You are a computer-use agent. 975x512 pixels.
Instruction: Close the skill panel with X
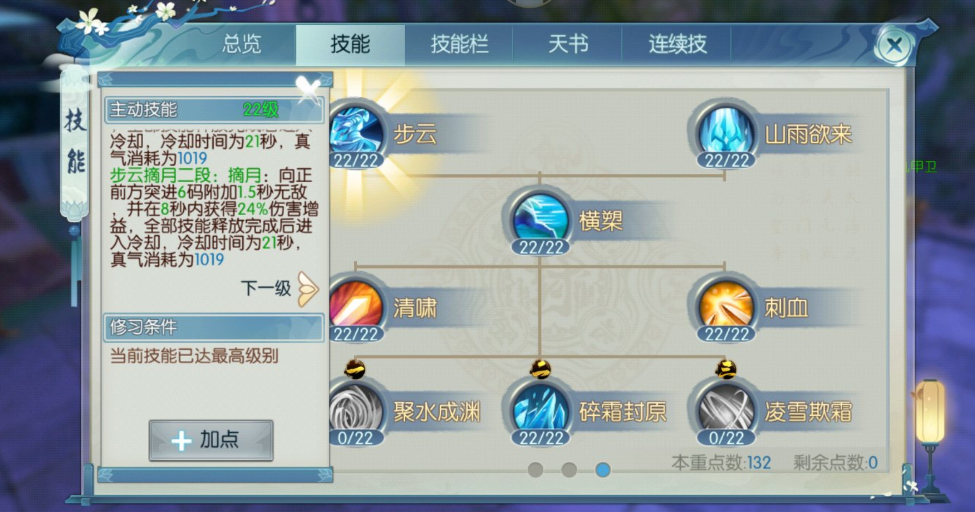coord(894,45)
